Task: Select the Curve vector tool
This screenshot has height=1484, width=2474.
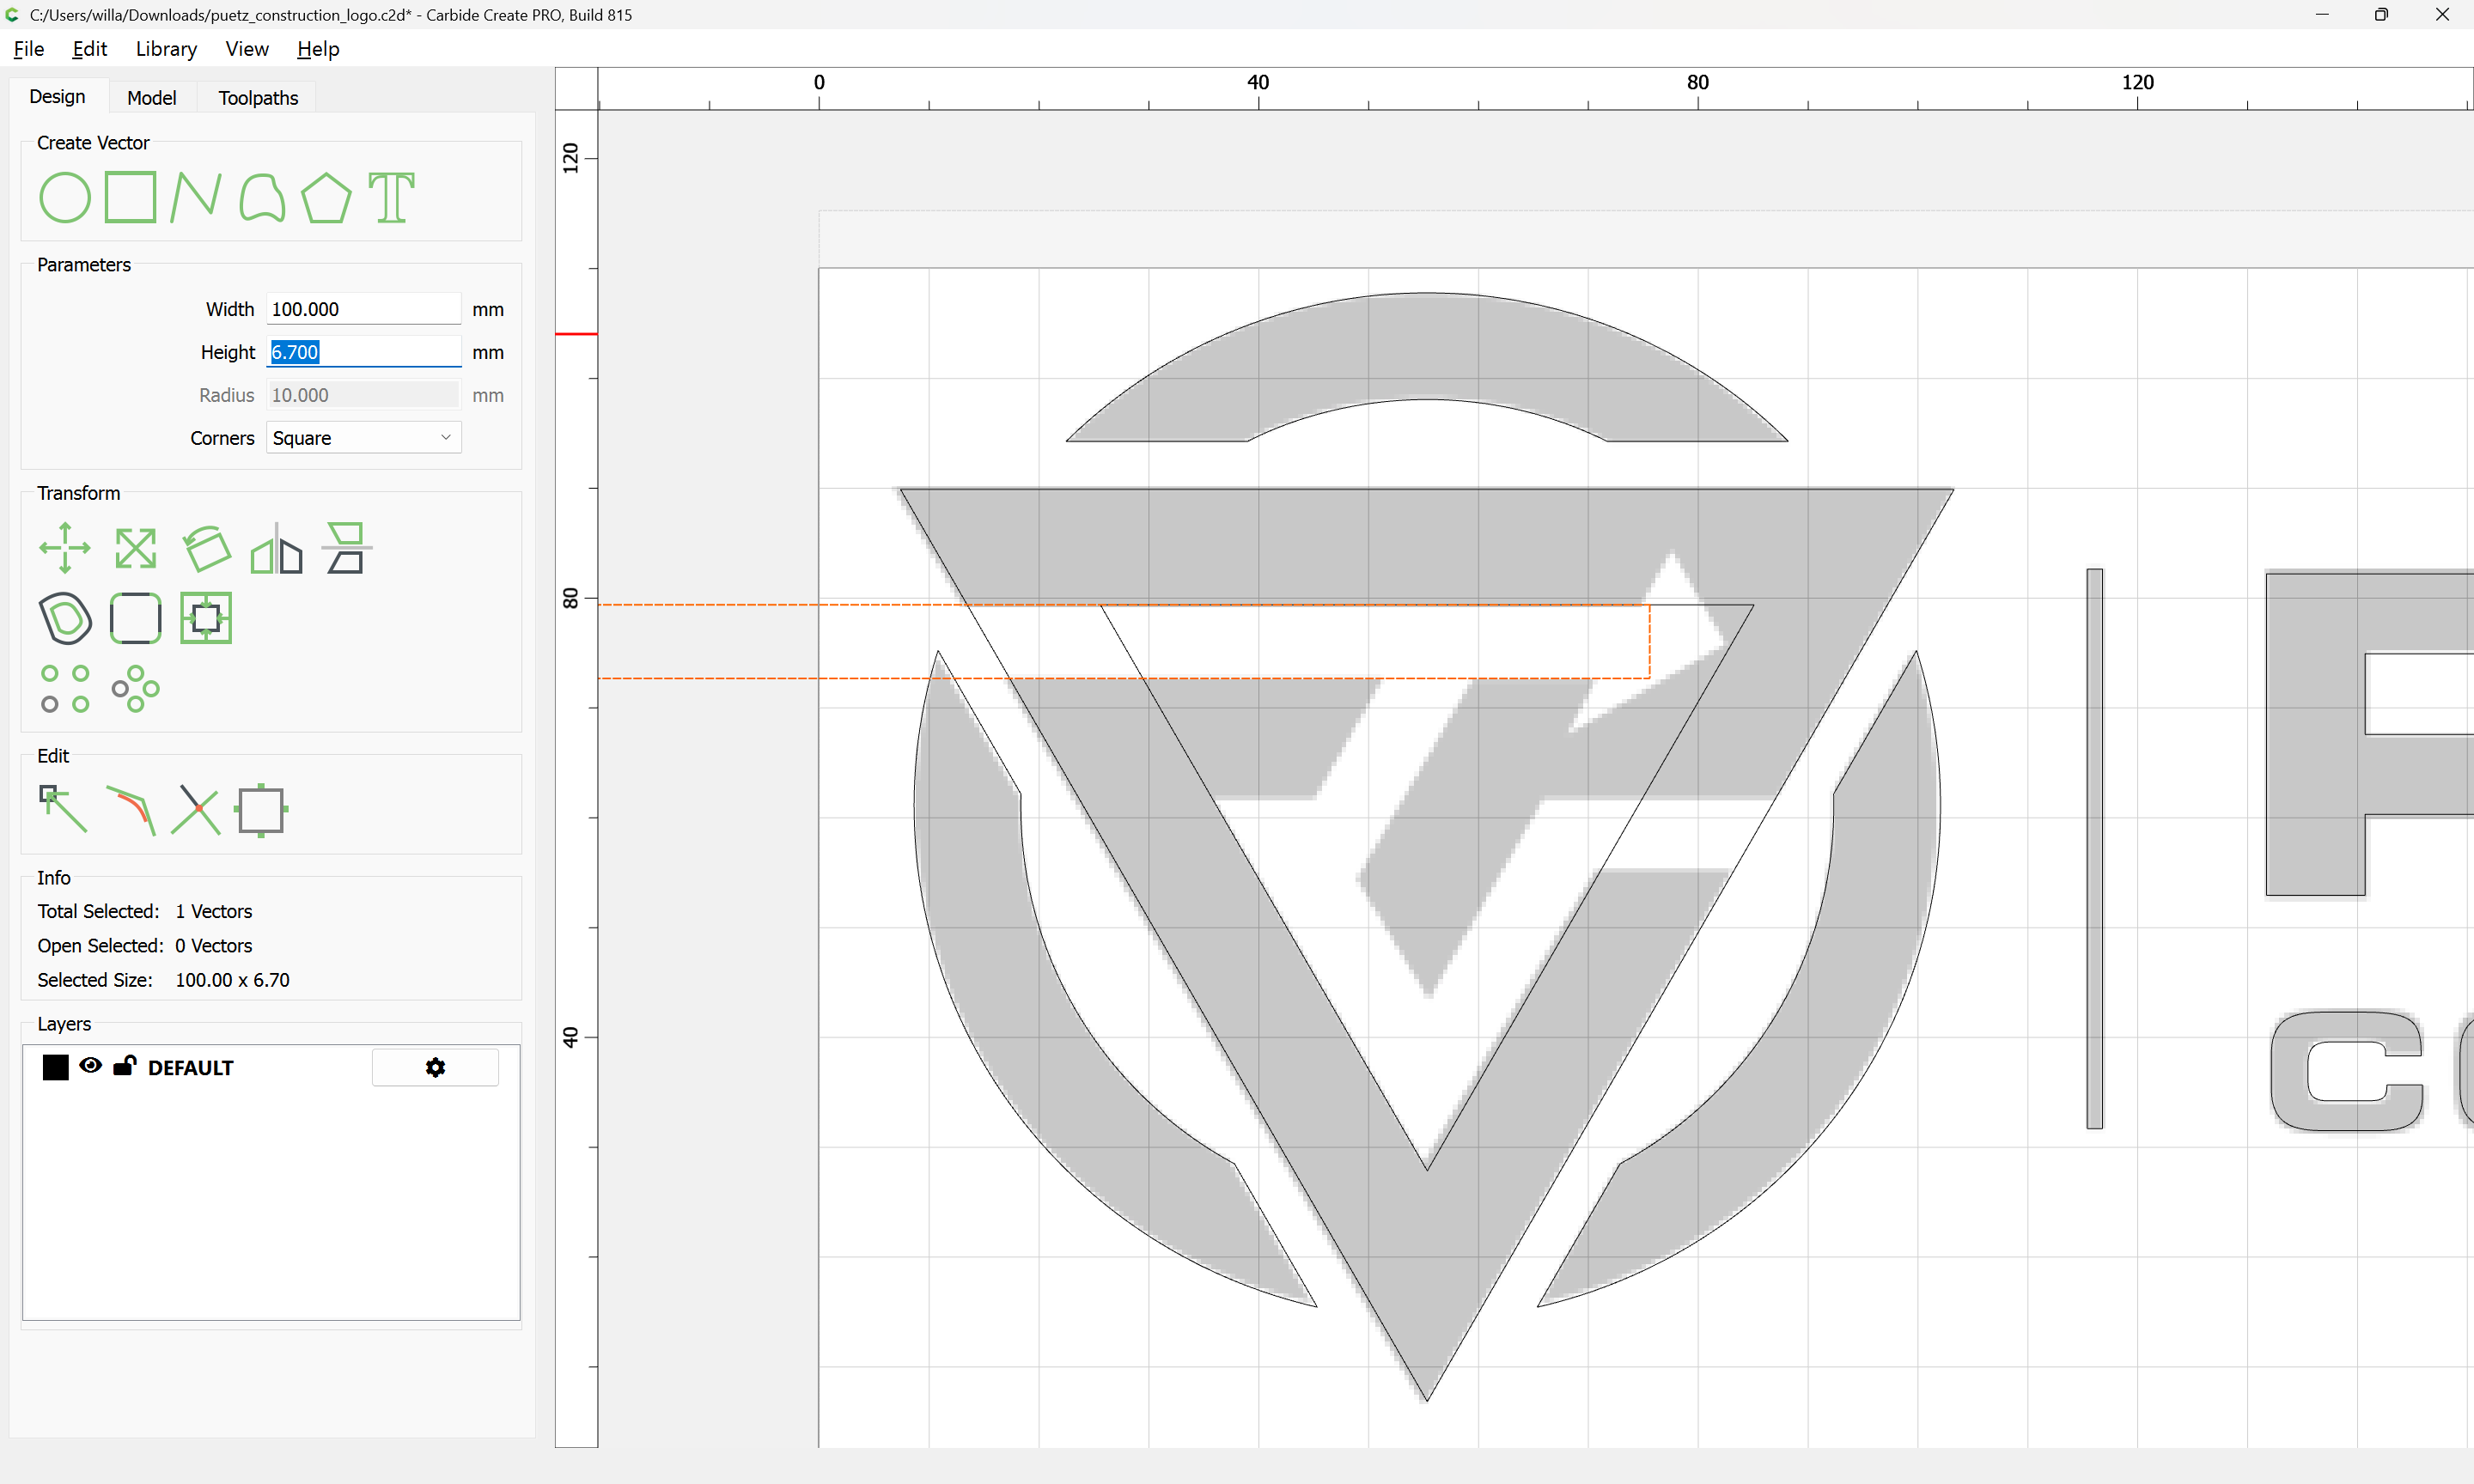Action: [262, 197]
